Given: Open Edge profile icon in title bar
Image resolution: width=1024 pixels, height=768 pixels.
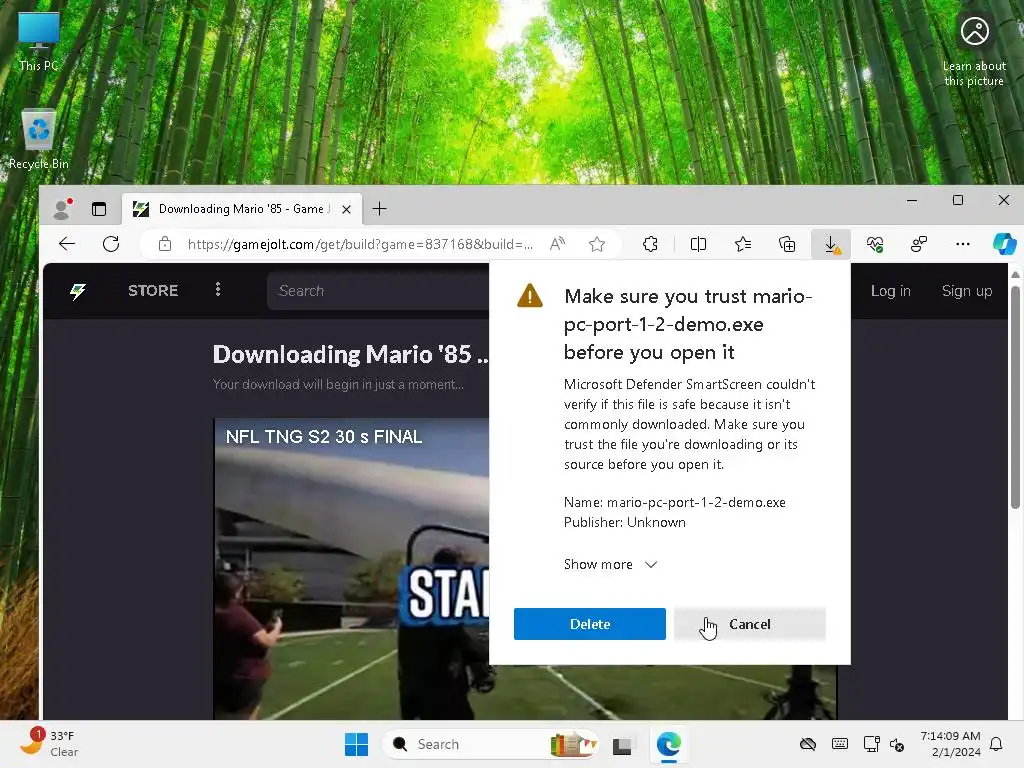Looking at the screenshot, I should point(61,209).
